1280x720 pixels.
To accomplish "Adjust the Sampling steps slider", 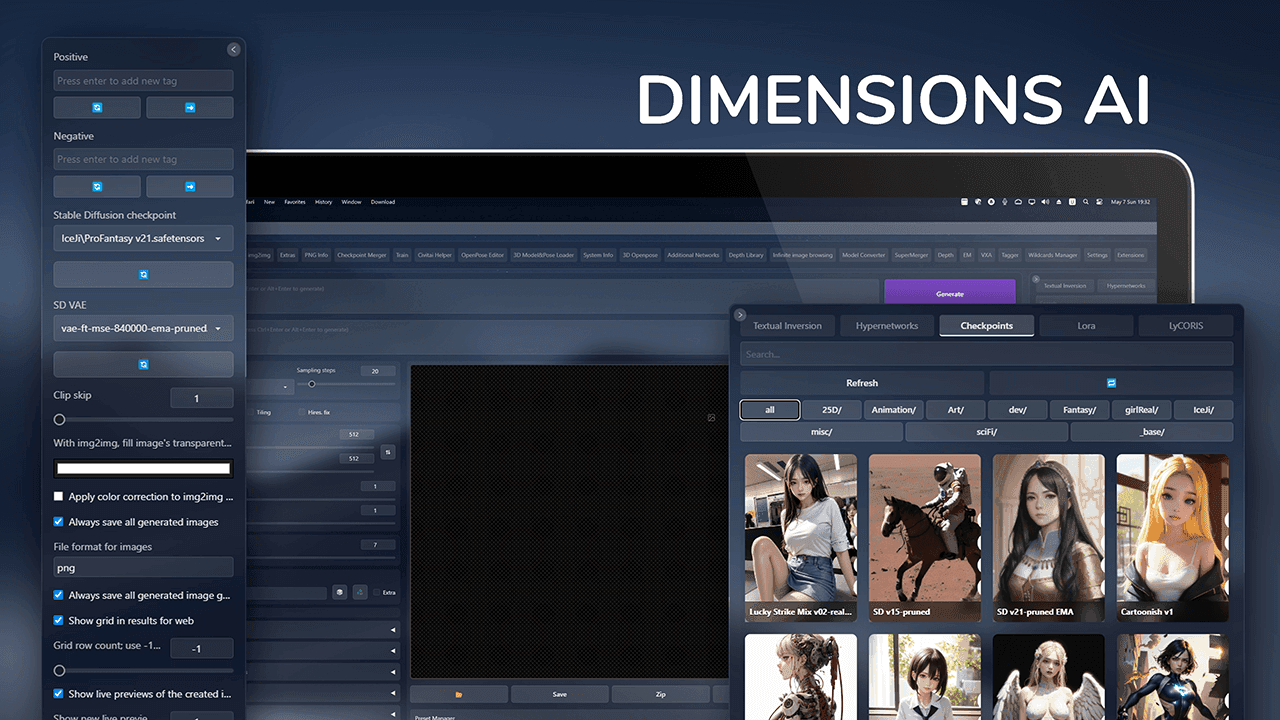I will point(346,384).
